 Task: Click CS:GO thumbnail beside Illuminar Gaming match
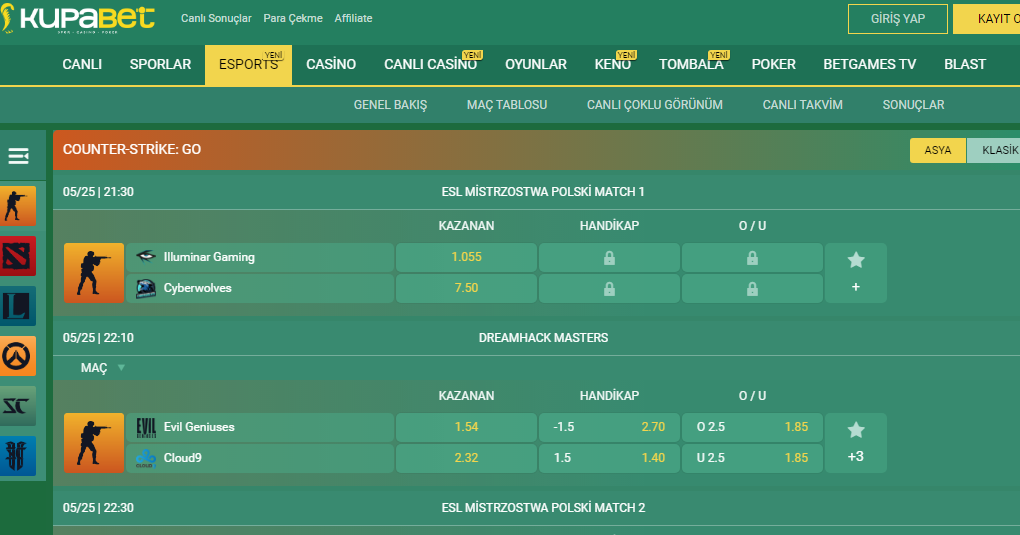pos(94,273)
